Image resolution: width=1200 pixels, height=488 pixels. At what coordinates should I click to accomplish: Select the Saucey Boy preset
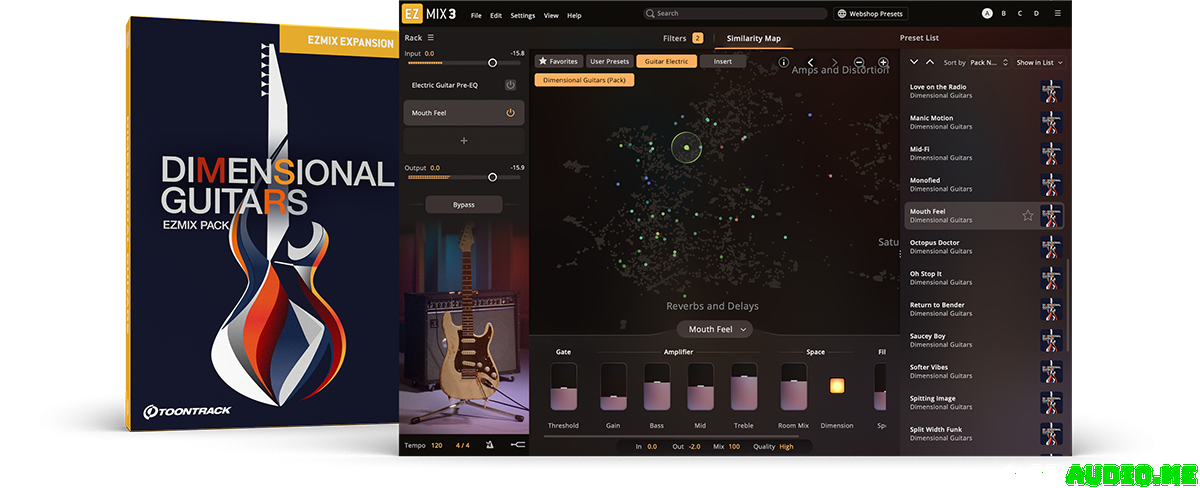(x=984, y=340)
